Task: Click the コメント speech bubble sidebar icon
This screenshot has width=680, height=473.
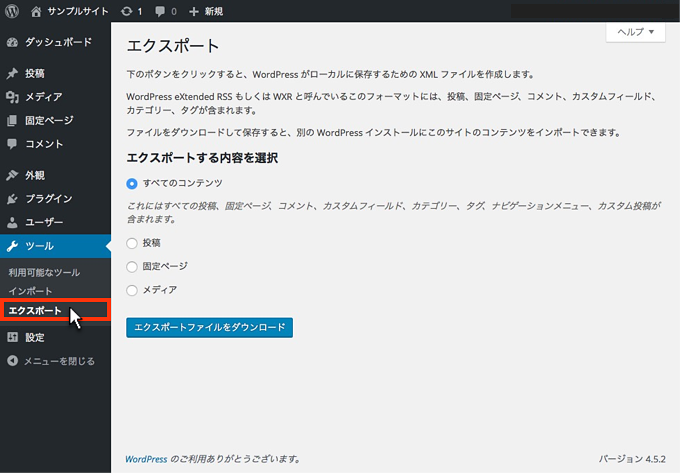Action: coord(12,144)
